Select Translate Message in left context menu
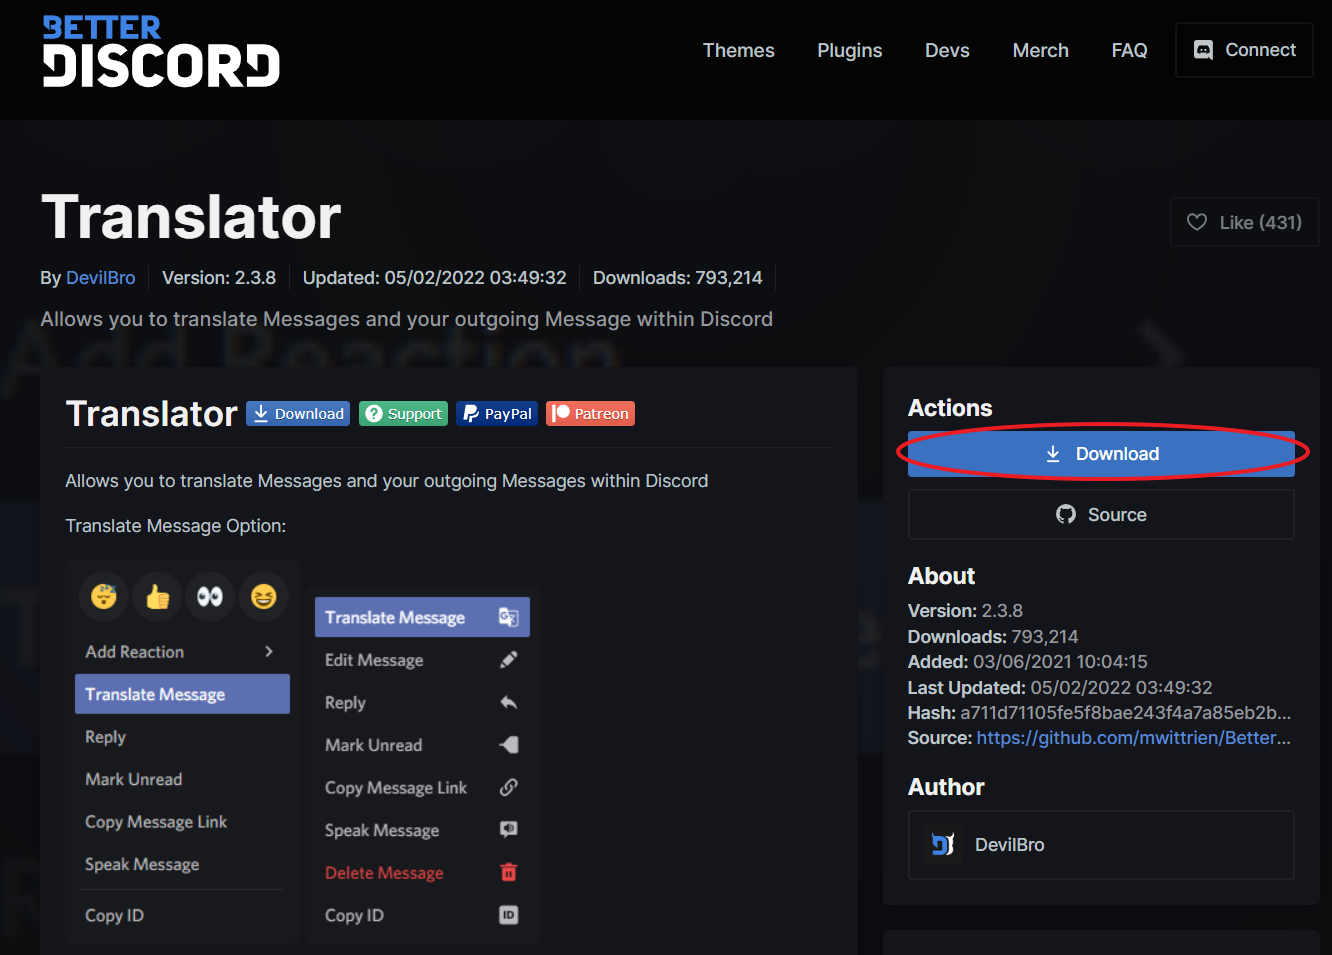Image resolution: width=1332 pixels, height=955 pixels. coord(182,694)
